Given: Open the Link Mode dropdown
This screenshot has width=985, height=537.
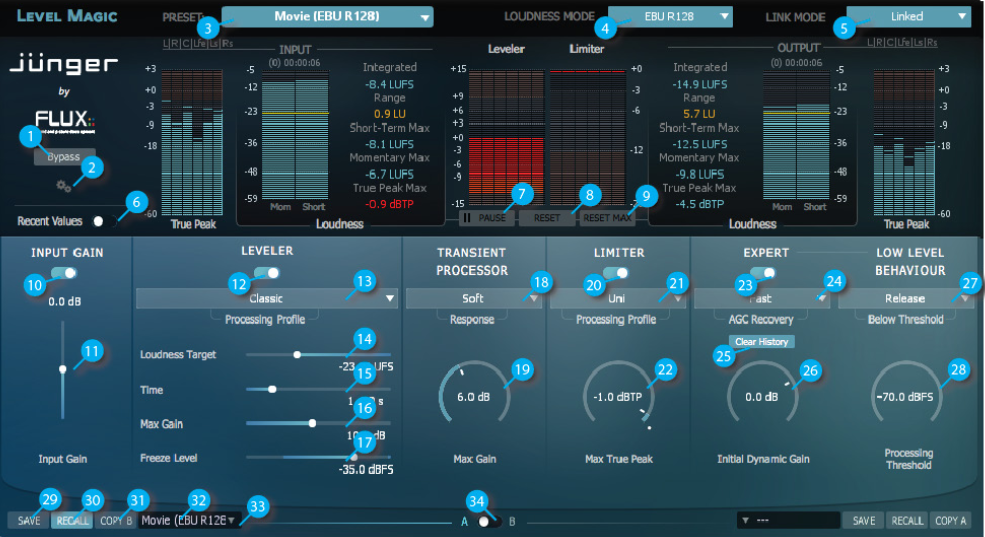Looking at the screenshot, I should 908,17.
